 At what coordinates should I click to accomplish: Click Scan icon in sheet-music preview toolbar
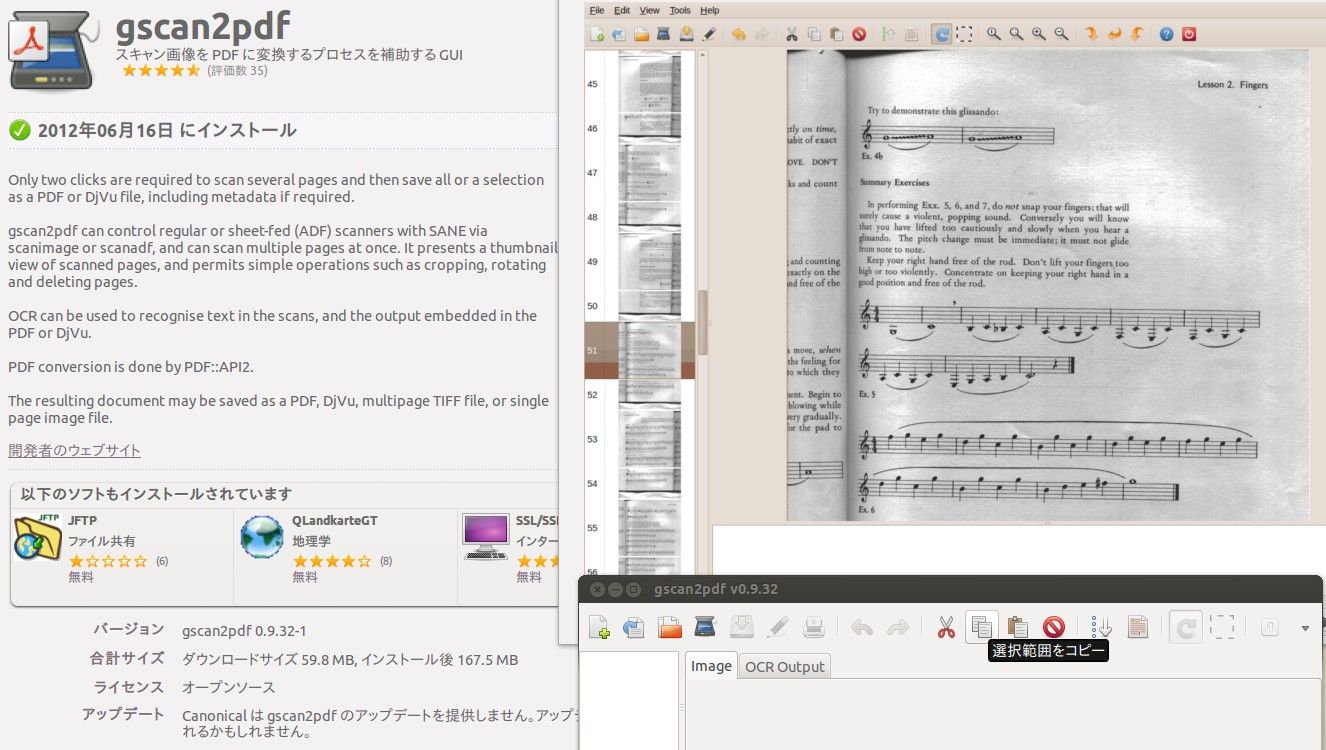point(663,34)
